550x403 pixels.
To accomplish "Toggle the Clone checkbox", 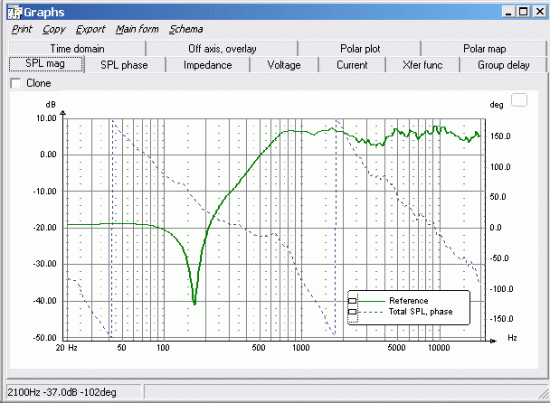I will coord(15,83).
